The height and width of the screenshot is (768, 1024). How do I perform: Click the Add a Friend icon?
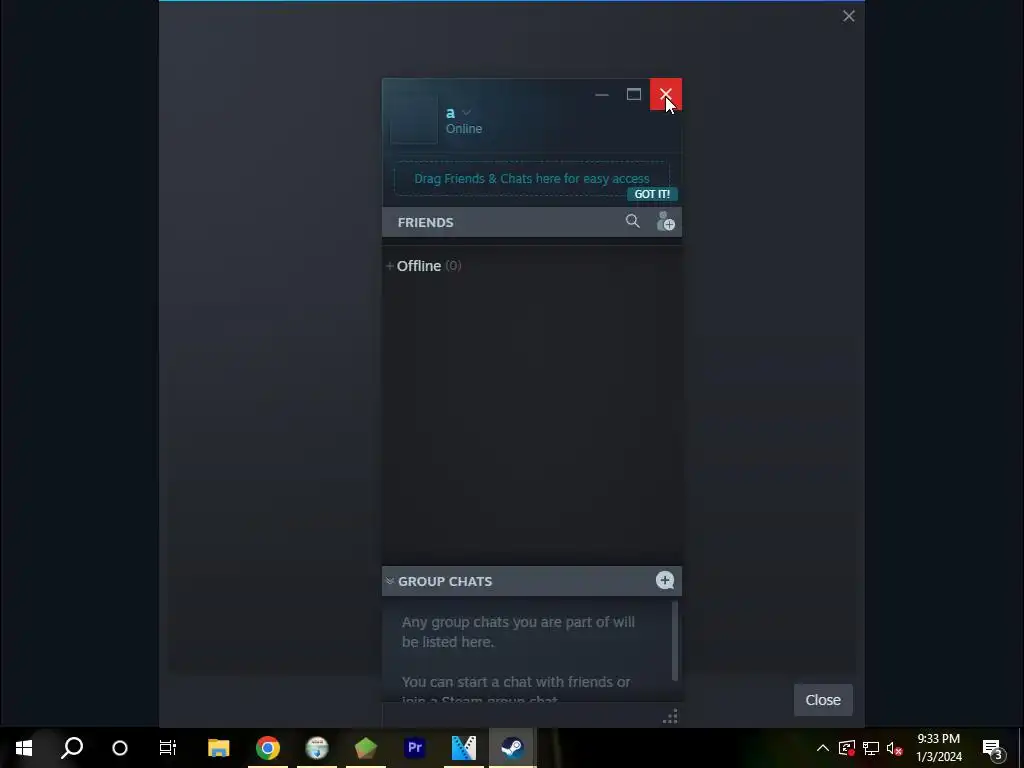[665, 221]
